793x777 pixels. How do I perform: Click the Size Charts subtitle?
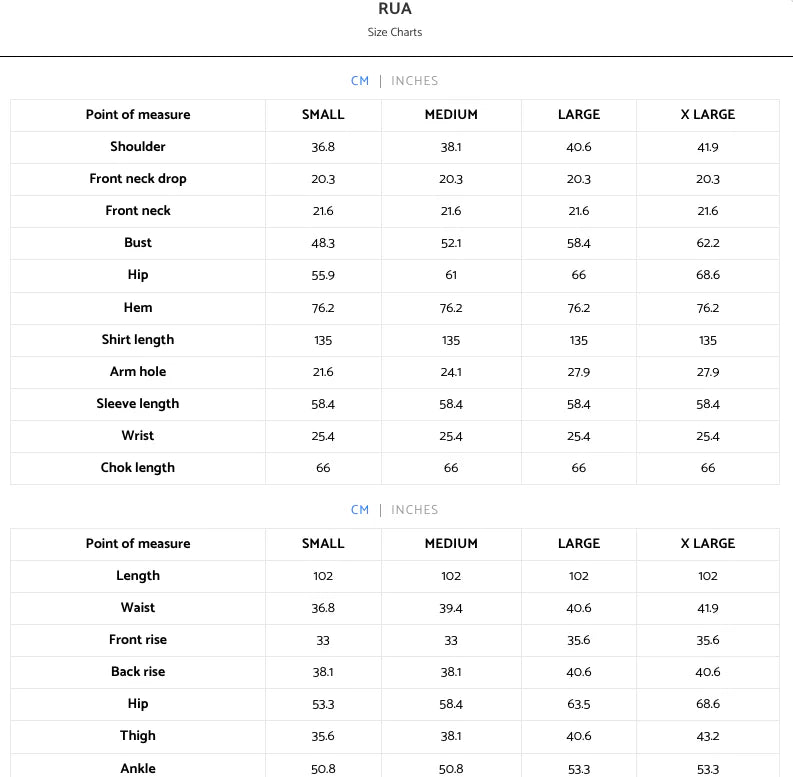(395, 32)
